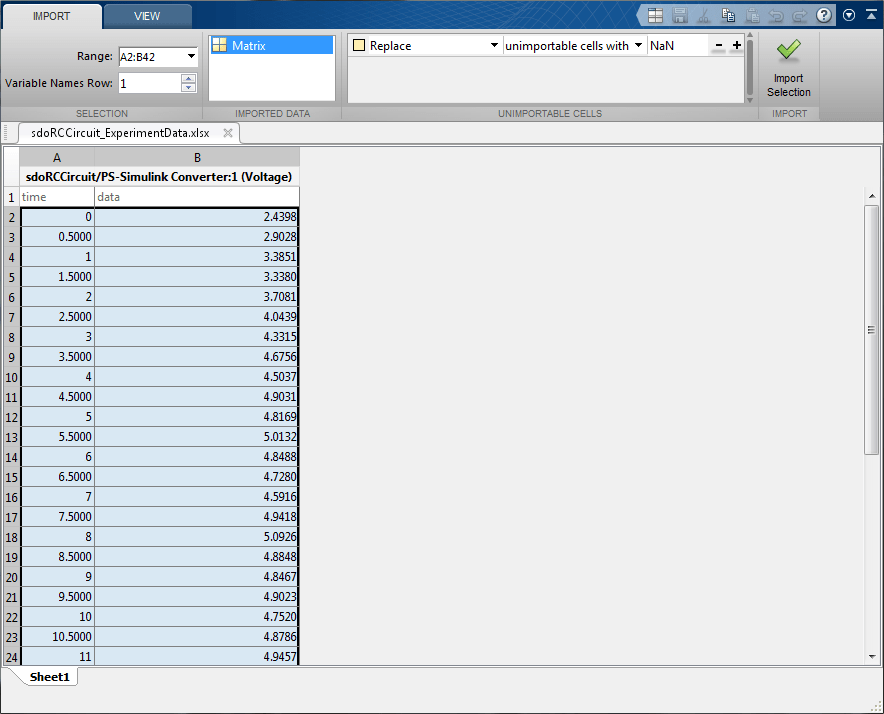
Task: Collapse the toolstrip with the up-arrow icon
Action: (871, 15)
